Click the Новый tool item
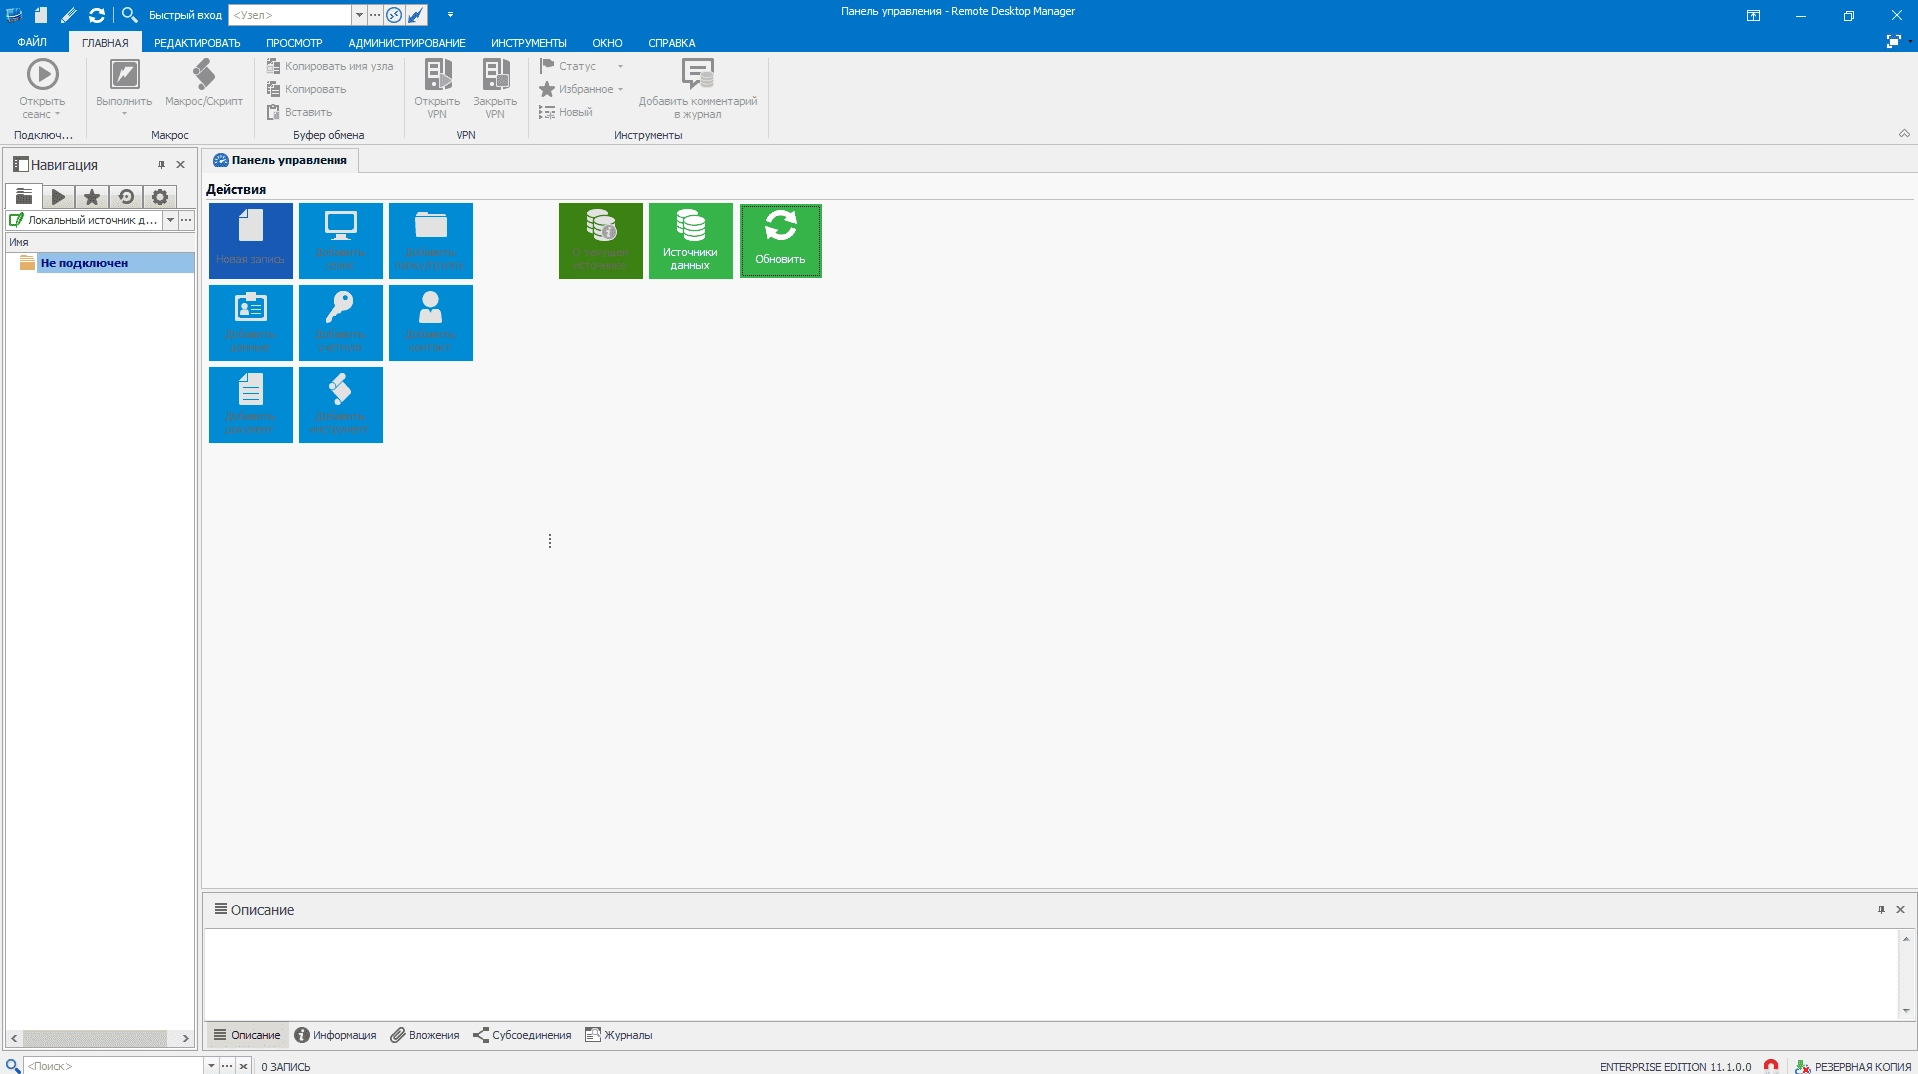This screenshot has width=1918, height=1074. (x=566, y=112)
